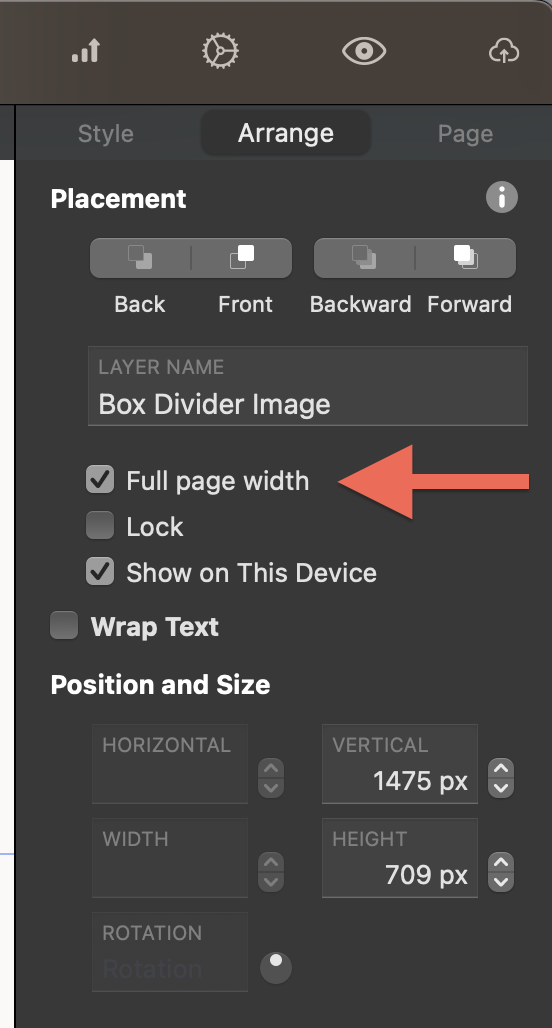Enable the Lock checkbox
This screenshot has width=552, height=1028.
click(x=100, y=526)
